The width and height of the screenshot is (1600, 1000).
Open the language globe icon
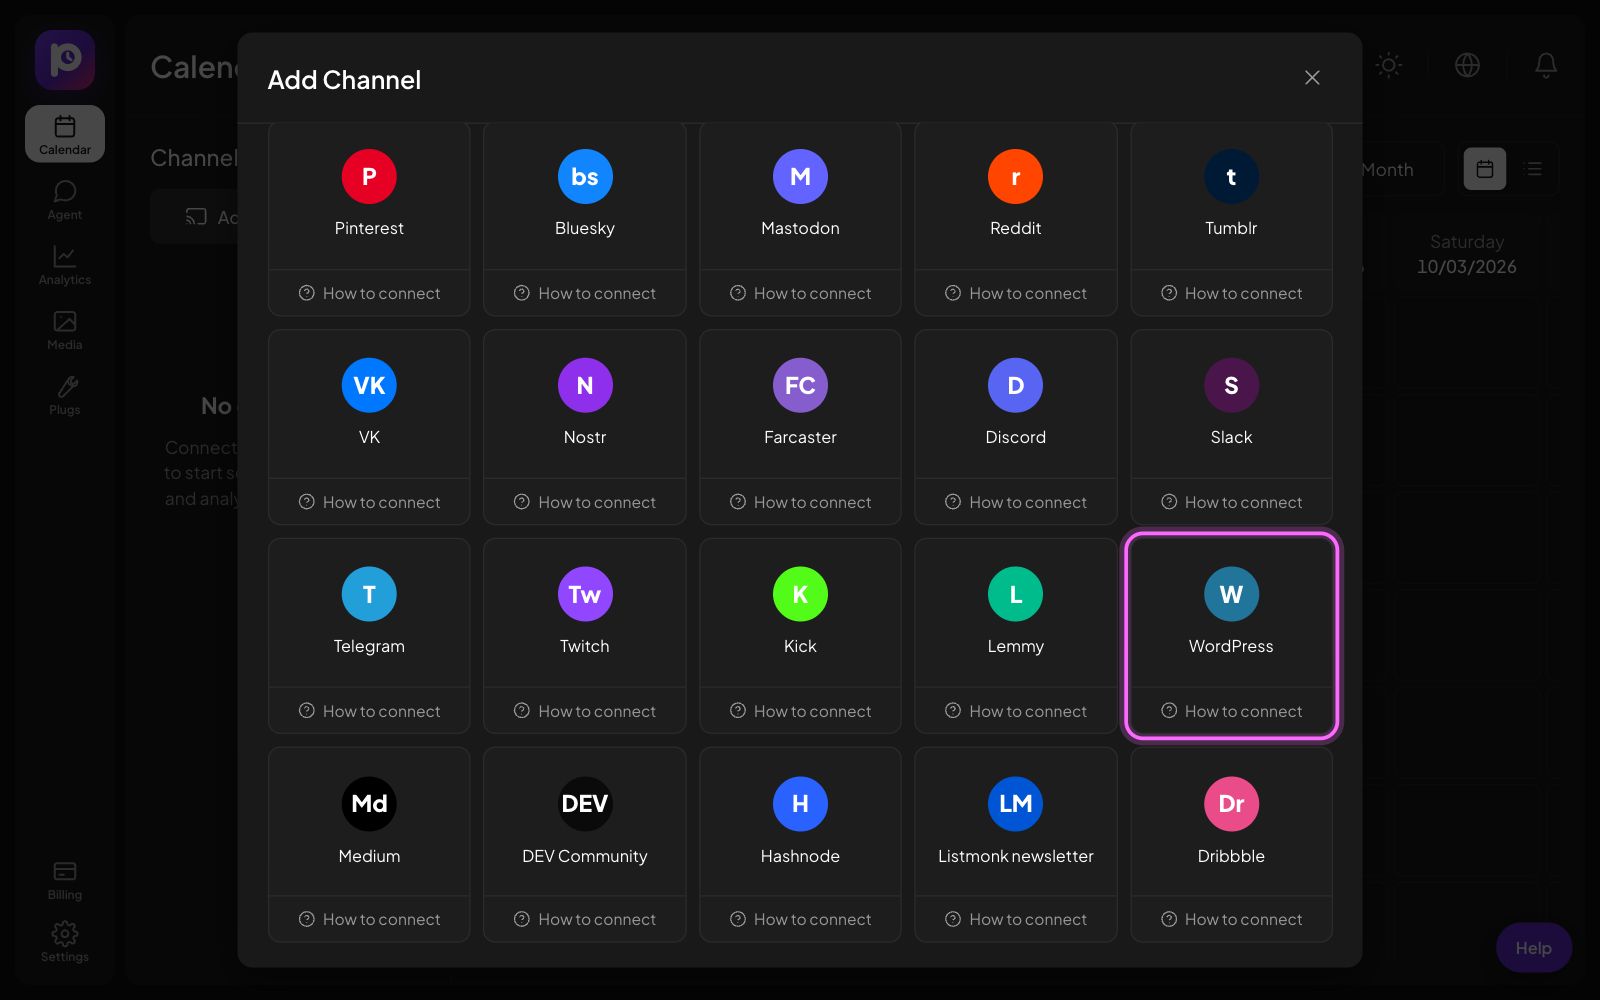click(1467, 65)
